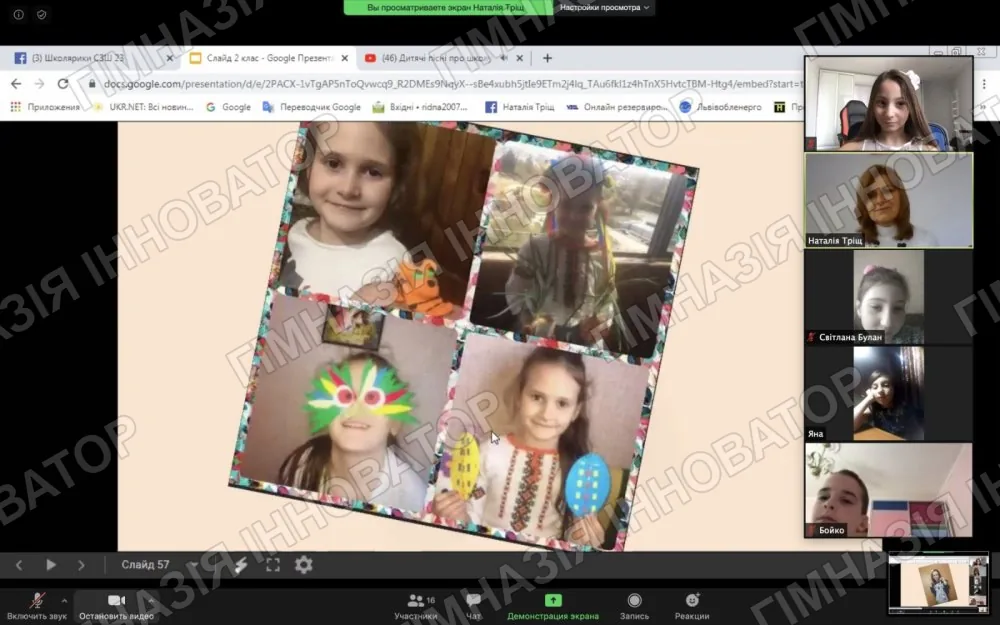Click Остановить видео camera button
The width and height of the screenshot is (1000, 625).
(x=116, y=607)
